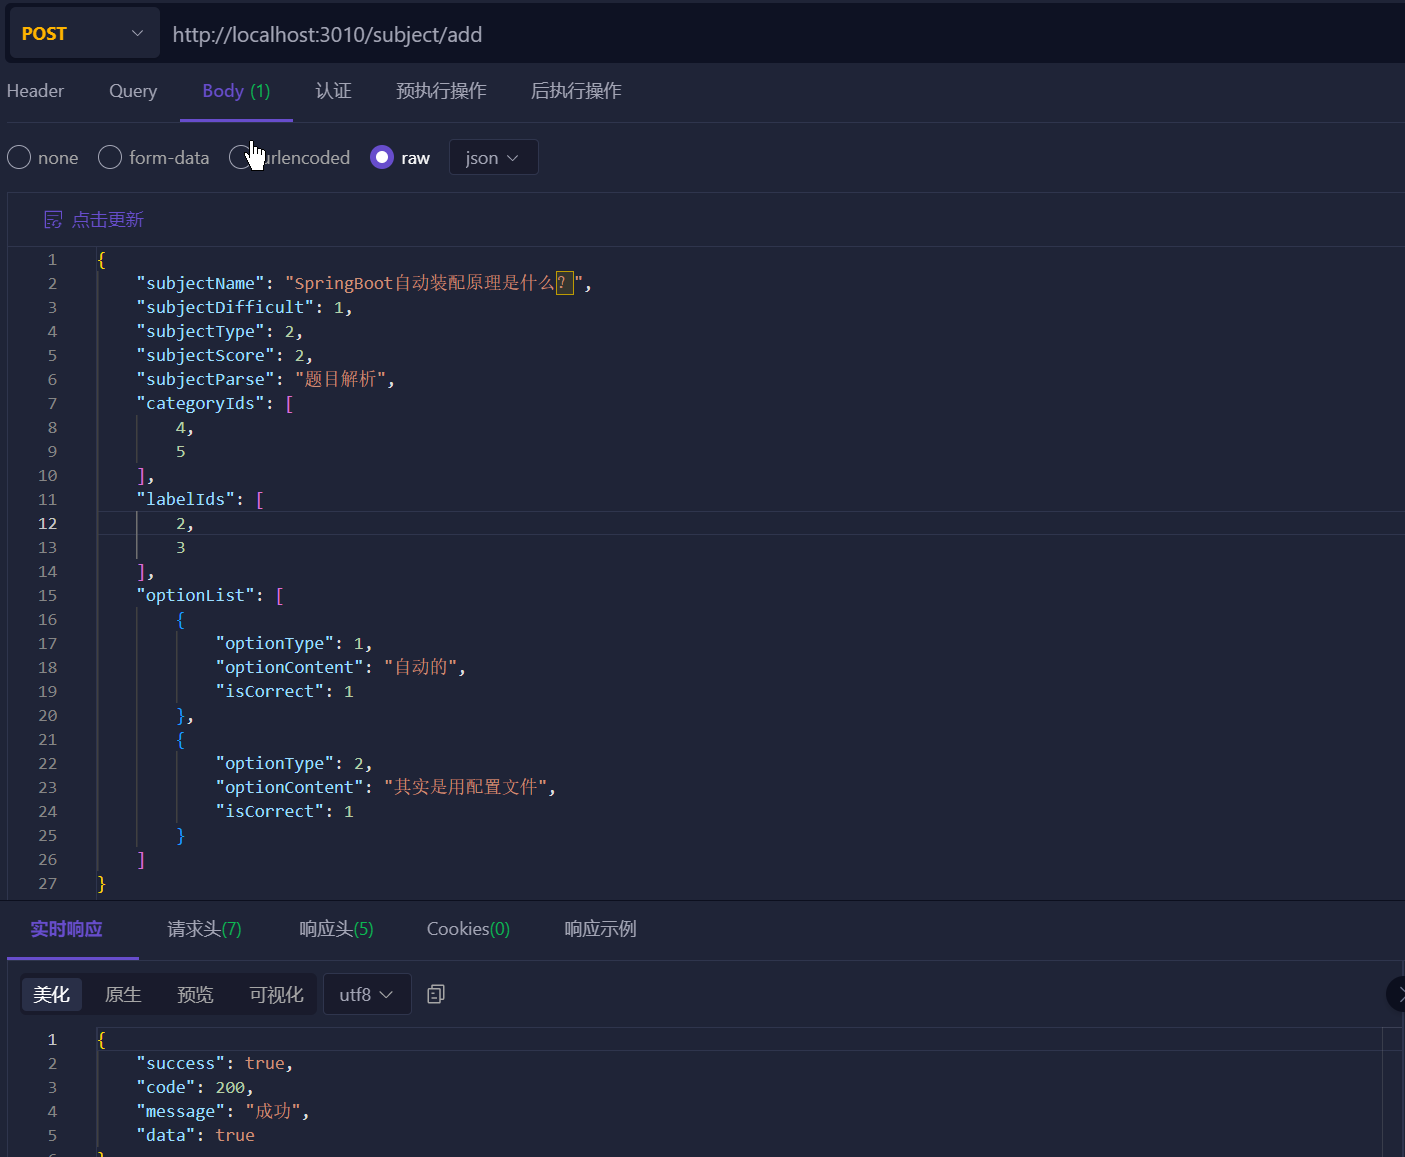Click the 点击更新 document icon

(53, 220)
